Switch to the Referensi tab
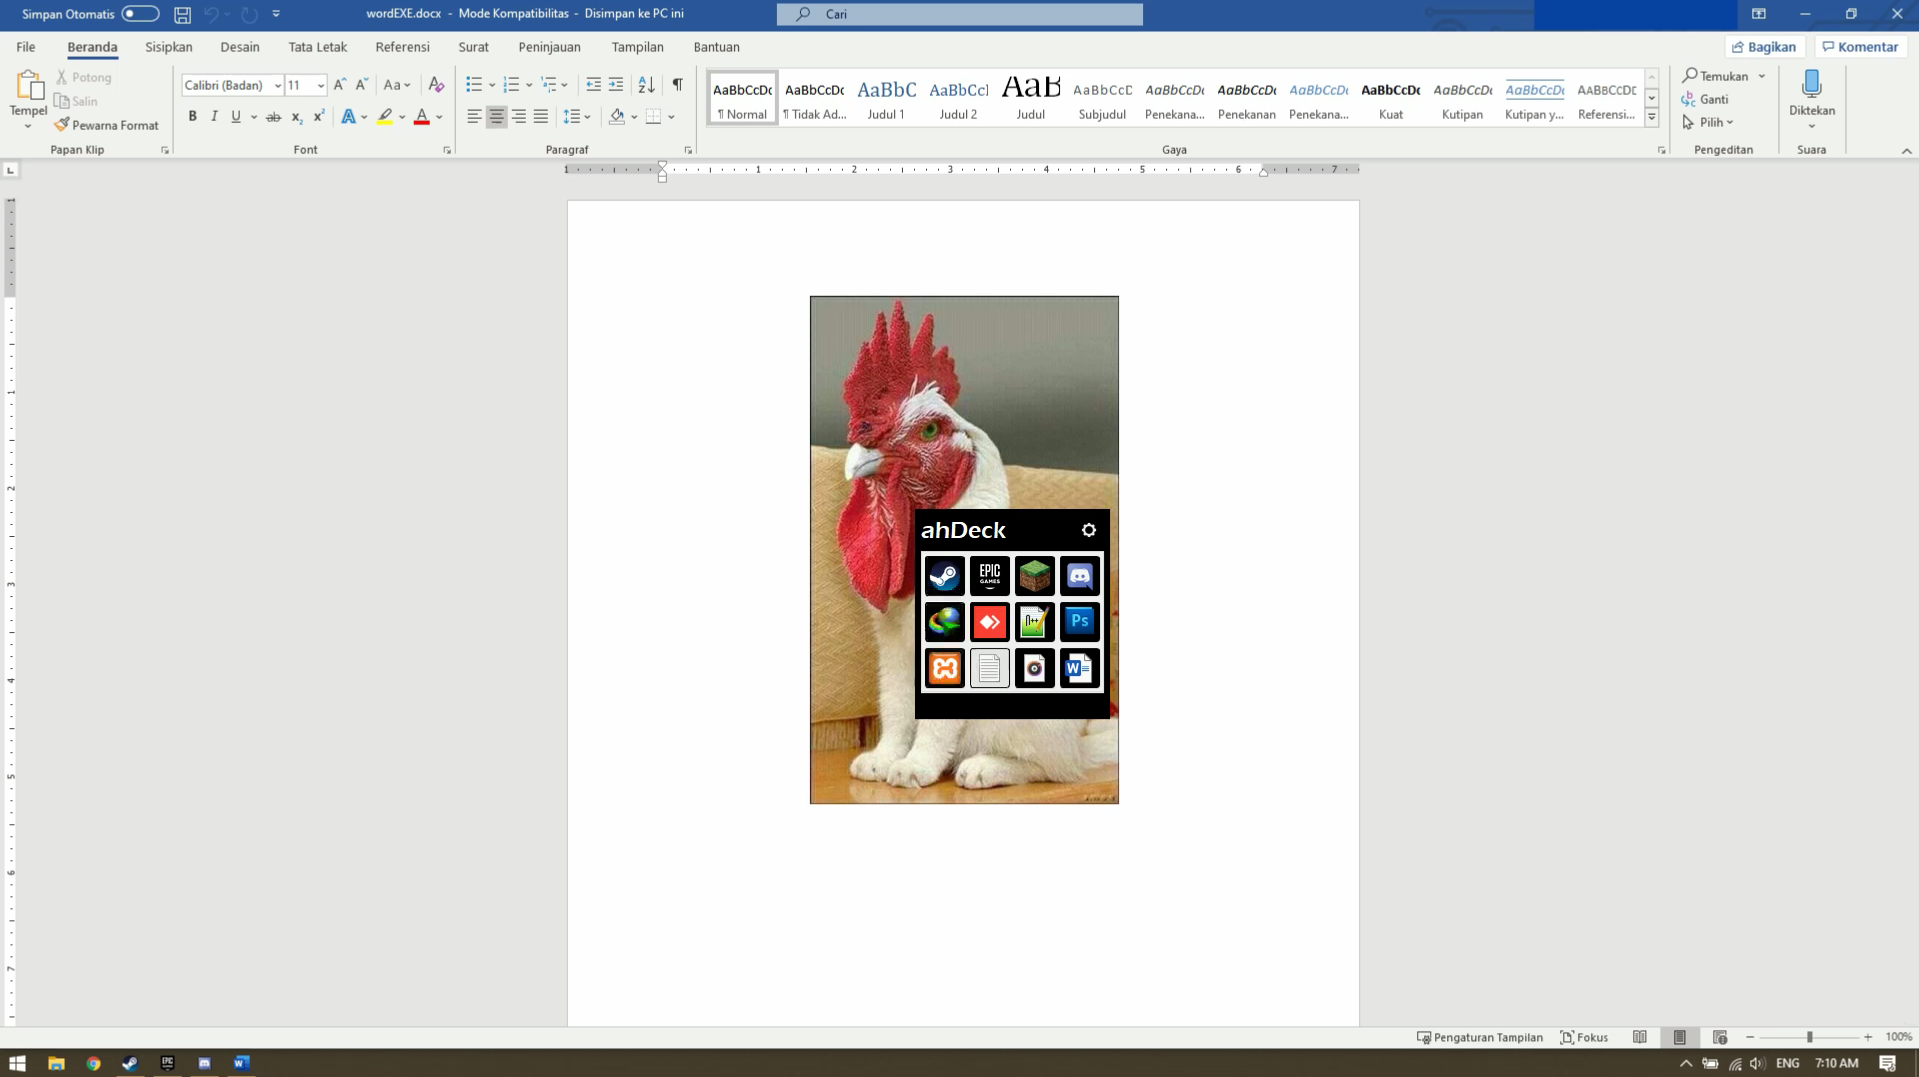The image size is (1919, 1077). pos(403,47)
